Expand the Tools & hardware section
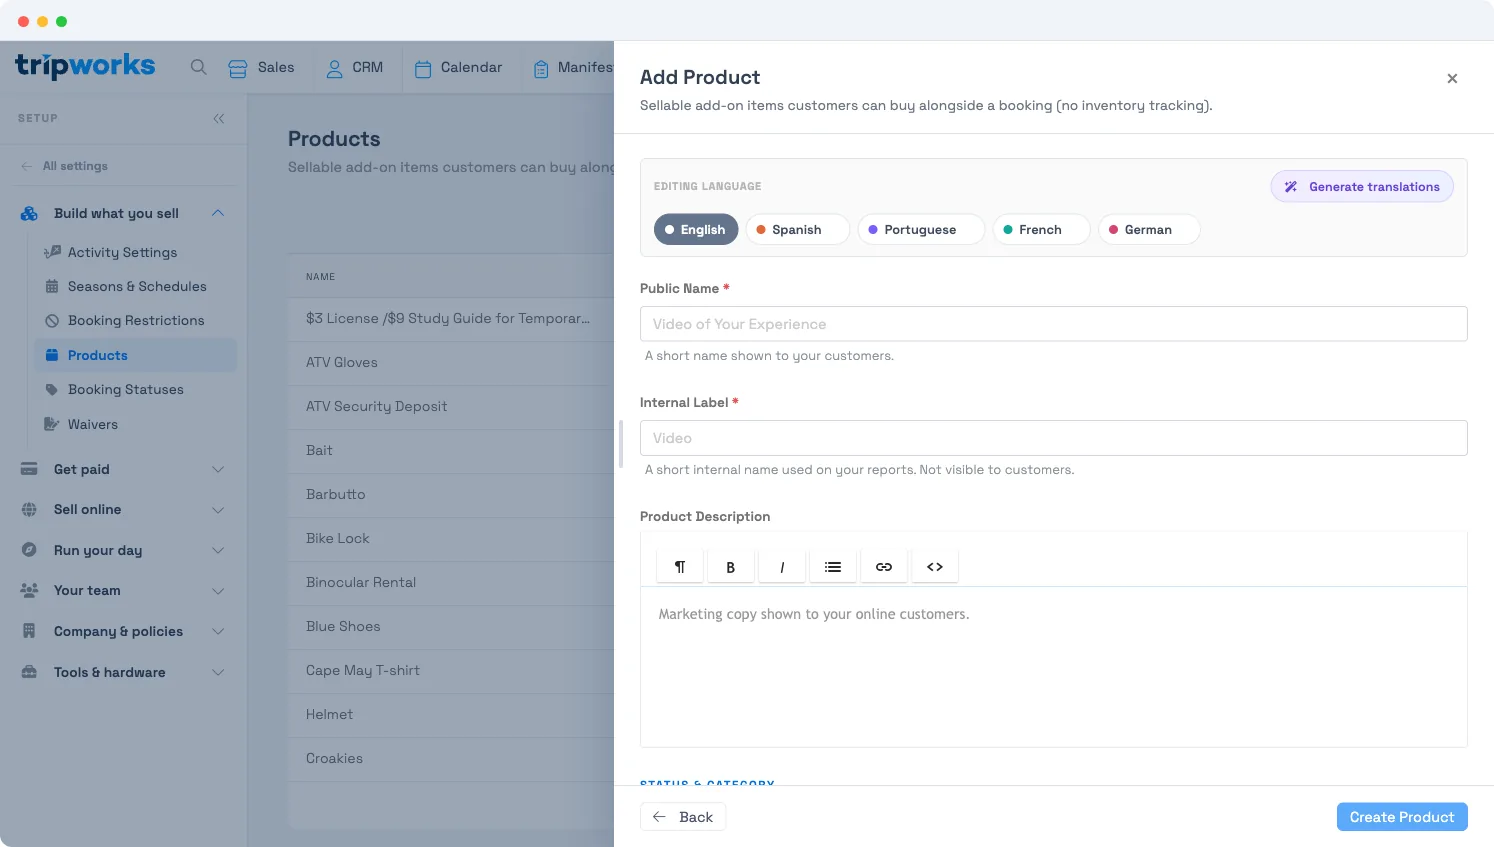Screen dimensions: 1494x847 click(123, 672)
